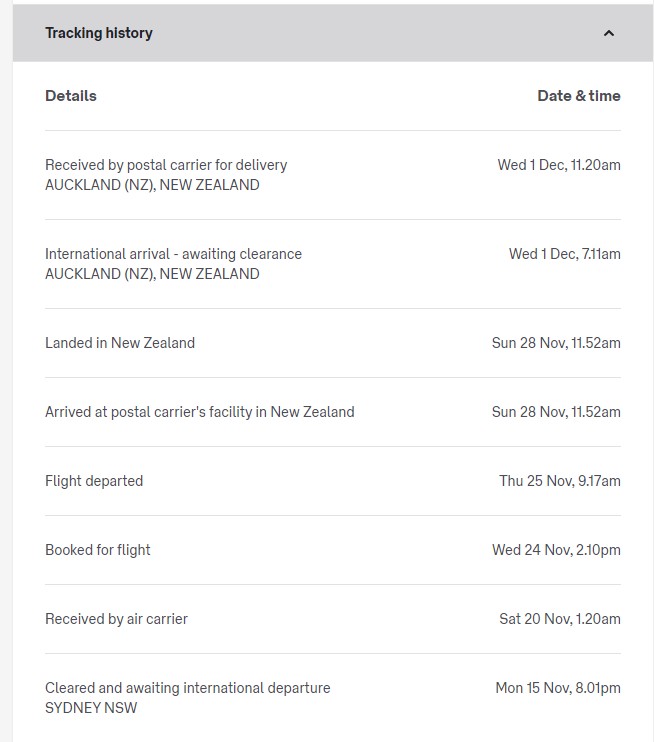The height and width of the screenshot is (742, 654).
Task: Click the Wed 1 Dec, 11.20am timestamp
Action: coord(559,165)
